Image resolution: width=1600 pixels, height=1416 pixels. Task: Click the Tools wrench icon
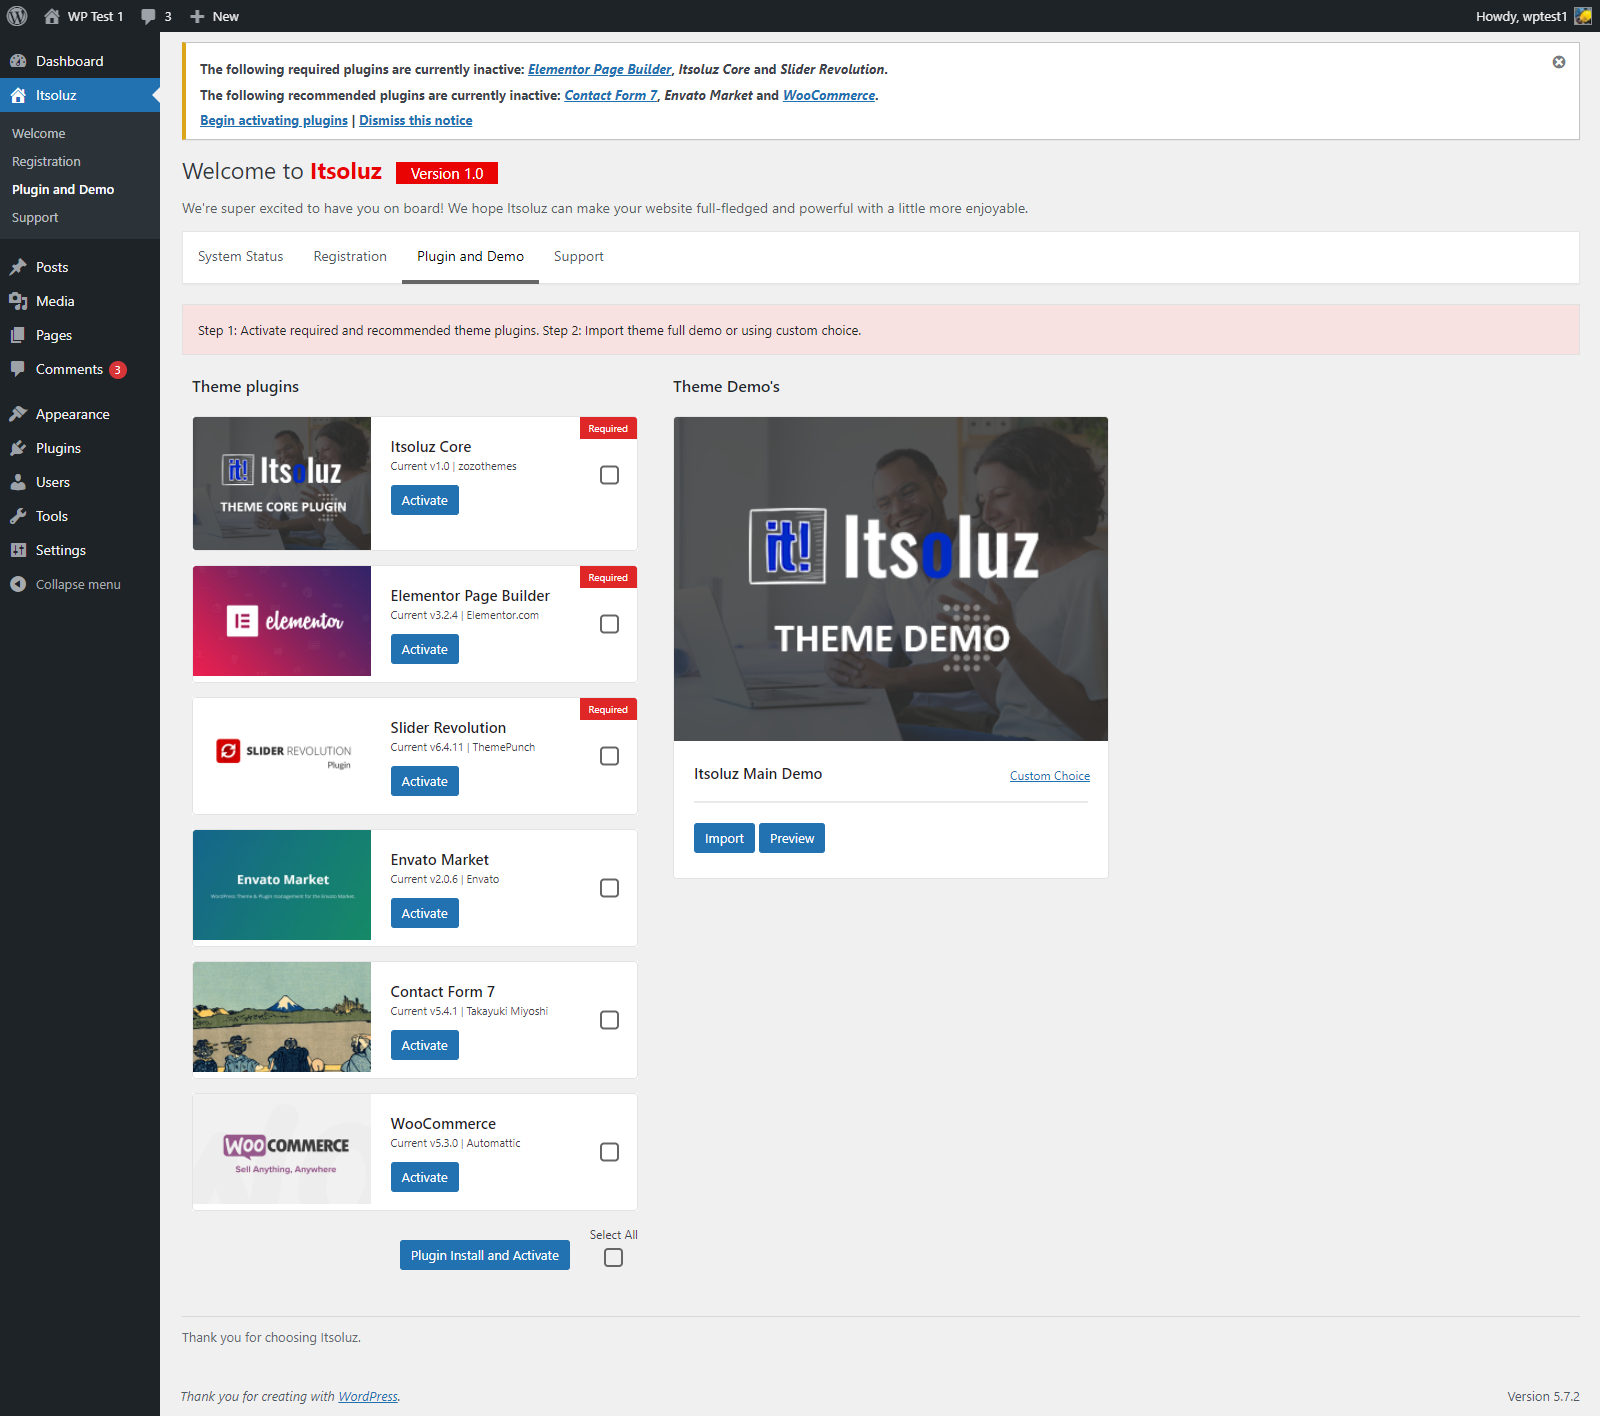(18, 516)
